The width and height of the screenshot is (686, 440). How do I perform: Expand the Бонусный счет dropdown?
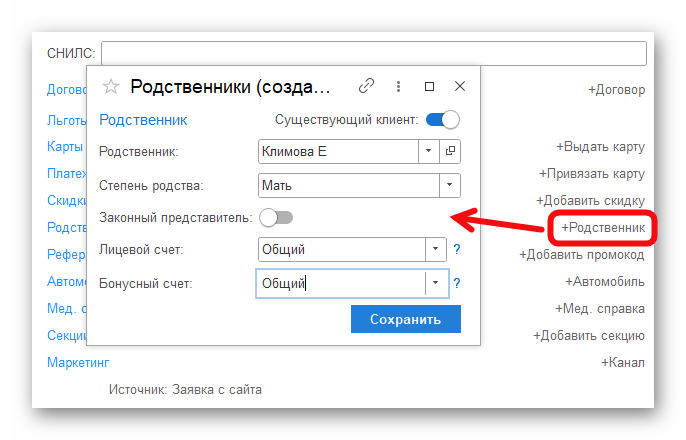[x=435, y=283]
